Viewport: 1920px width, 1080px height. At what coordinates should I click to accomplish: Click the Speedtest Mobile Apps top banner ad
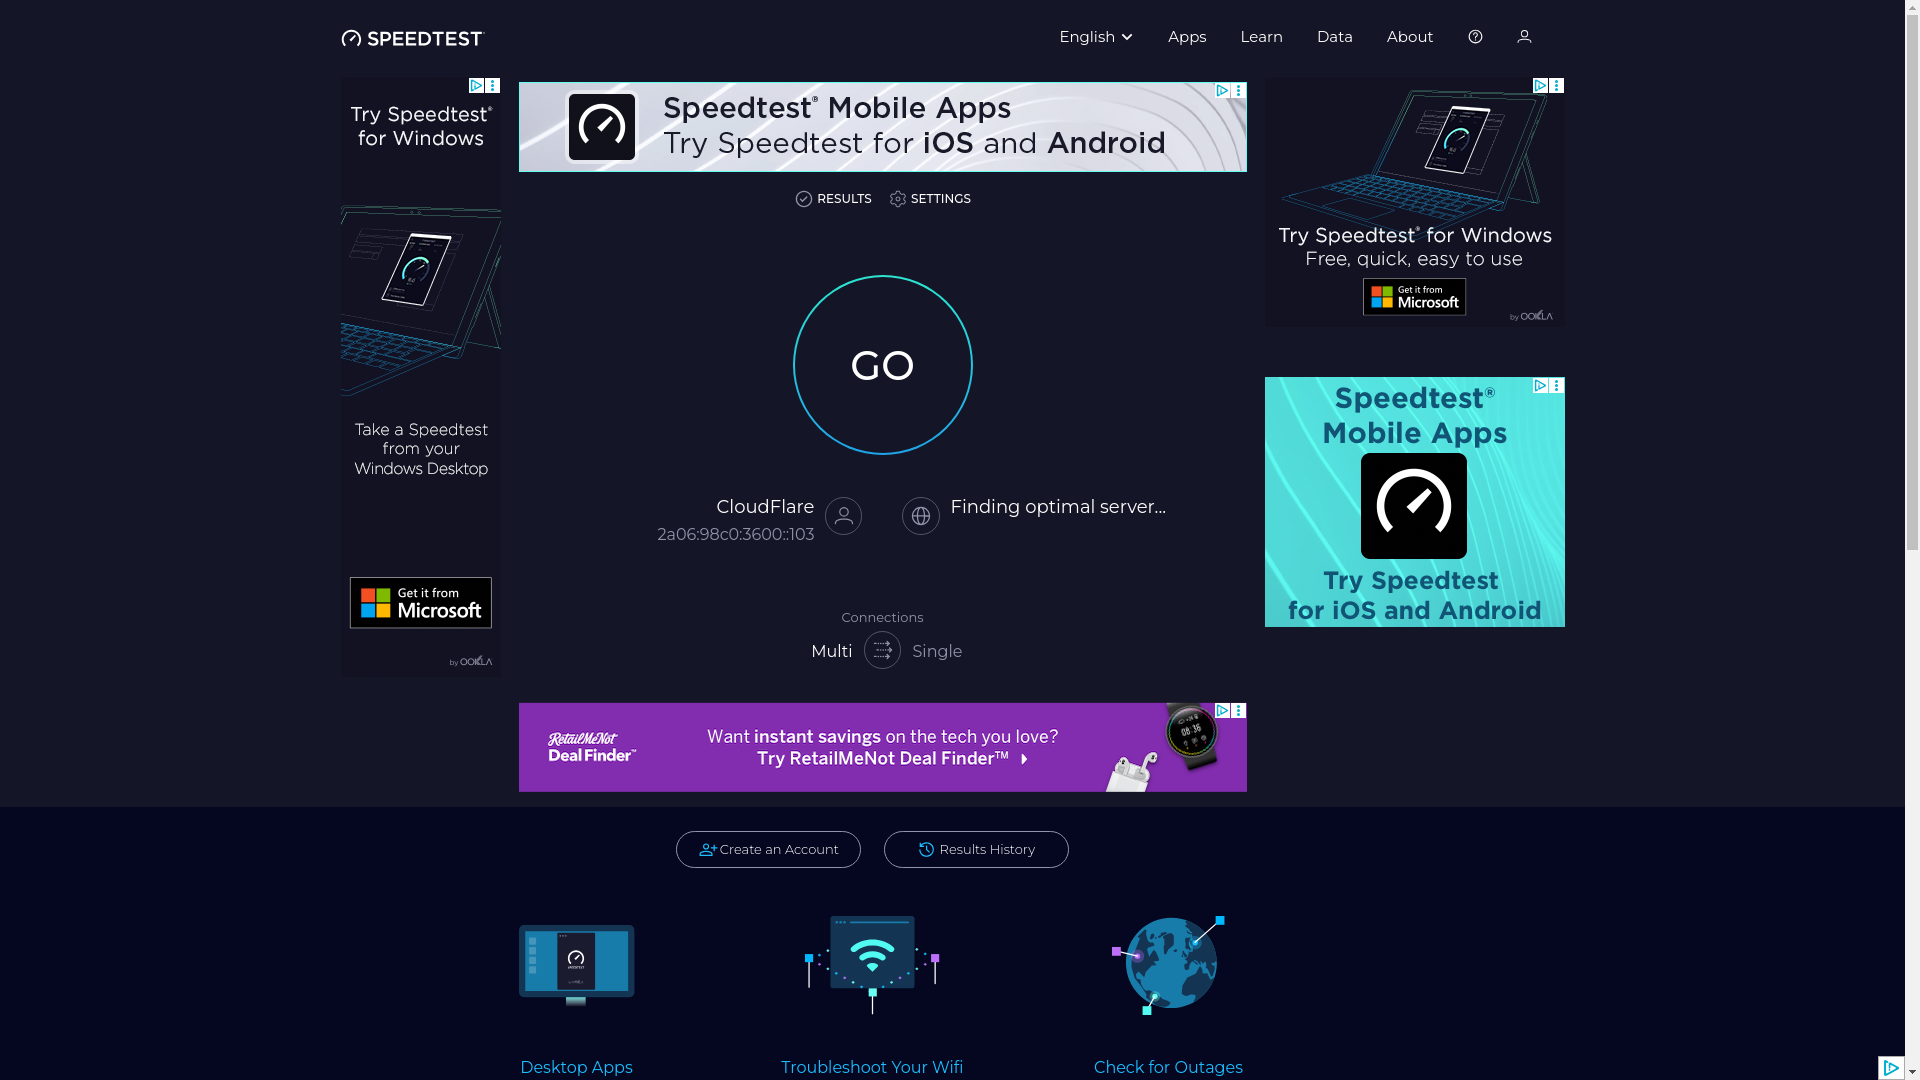882,127
